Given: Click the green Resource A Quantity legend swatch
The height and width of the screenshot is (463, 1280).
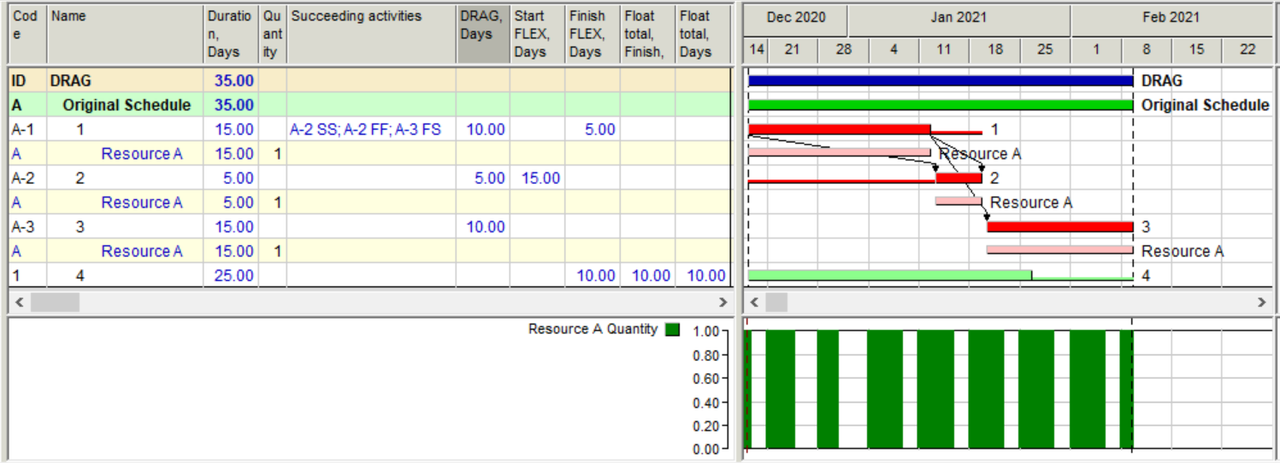Looking at the screenshot, I should tap(672, 330).
